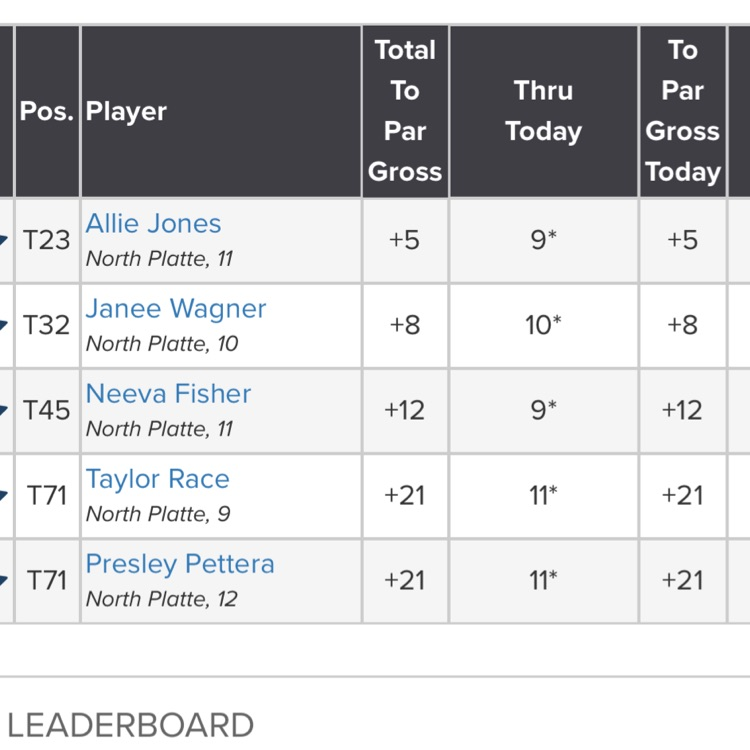Viewport: 750px width, 750px height.
Task: Open Presley Pettera player link
Action: pyautogui.click(x=180, y=564)
